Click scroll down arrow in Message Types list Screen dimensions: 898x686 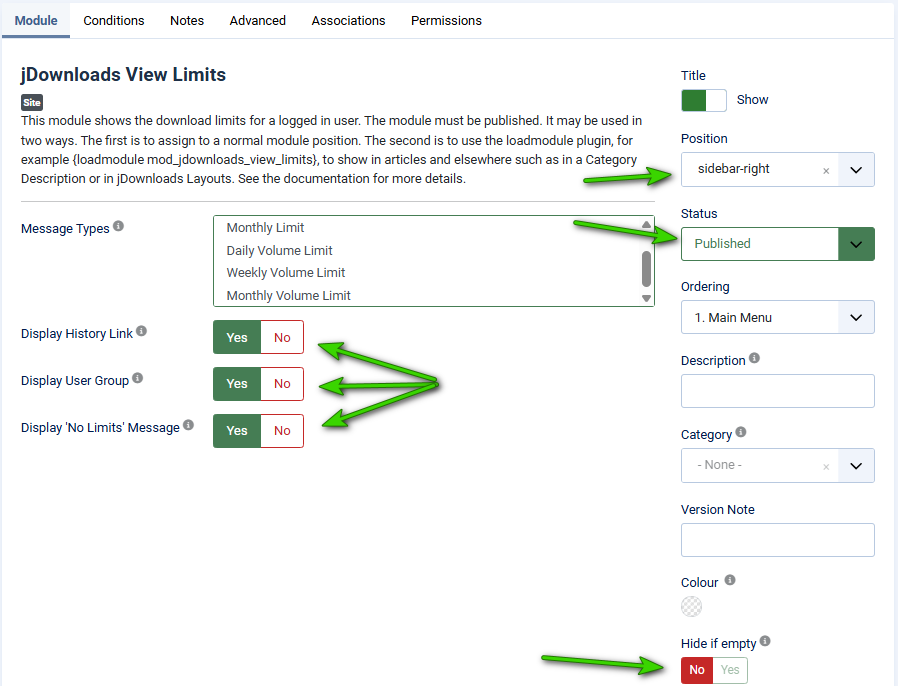click(x=646, y=298)
